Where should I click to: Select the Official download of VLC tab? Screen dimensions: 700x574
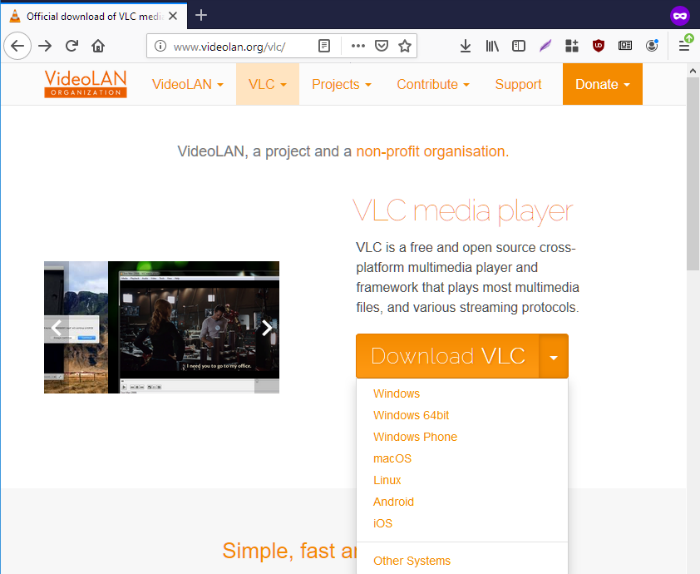pyautogui.click(x=94, y=16)
